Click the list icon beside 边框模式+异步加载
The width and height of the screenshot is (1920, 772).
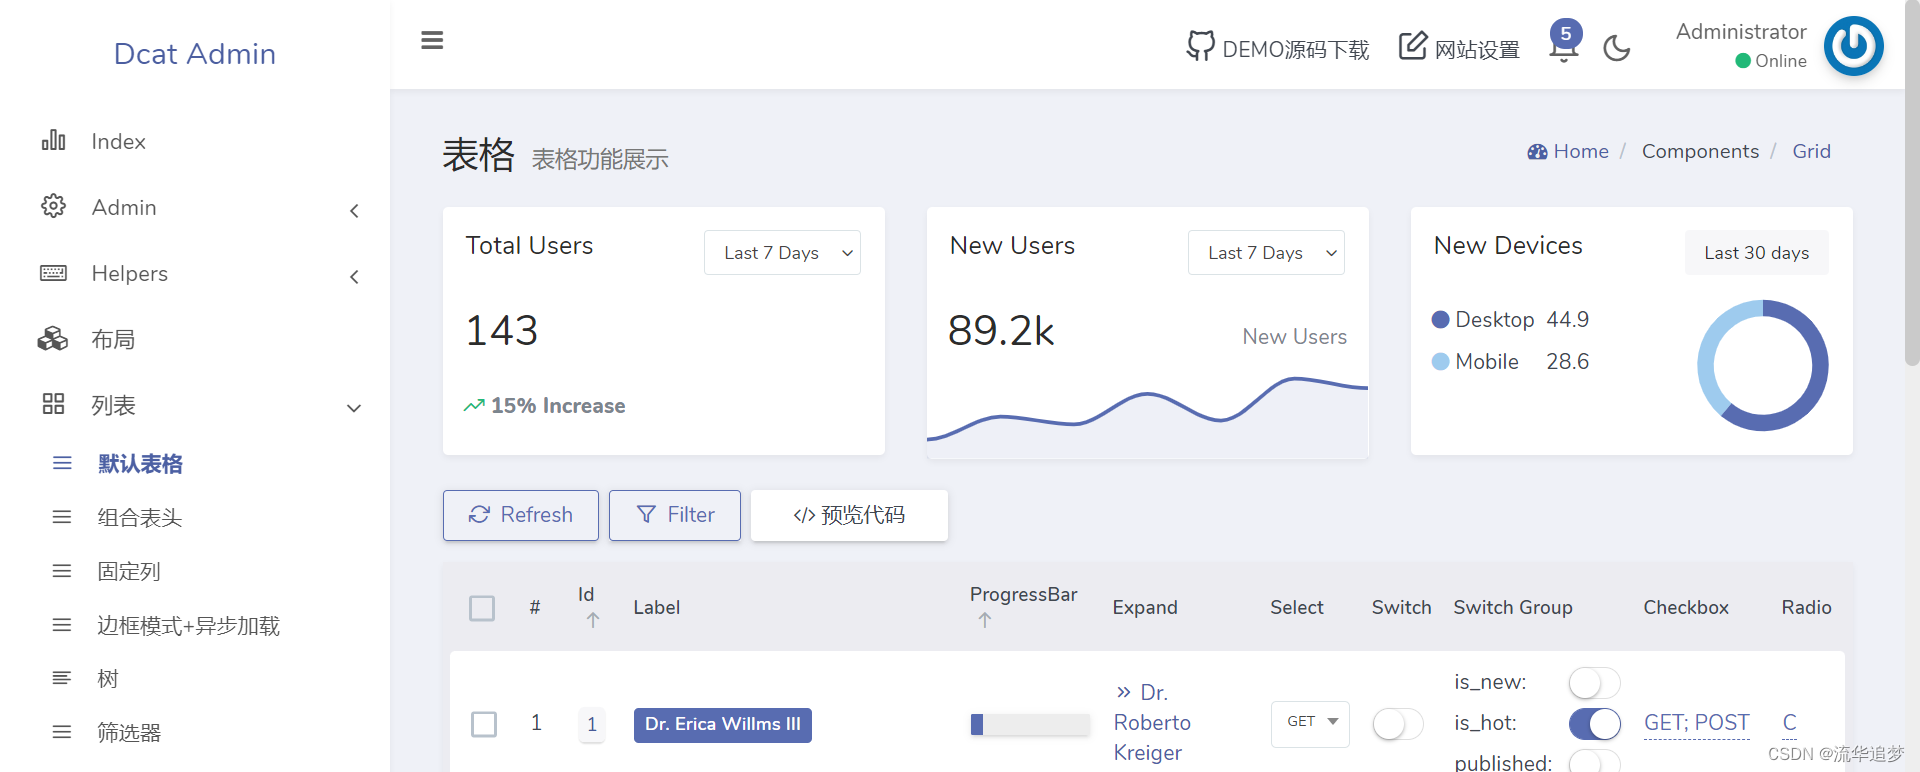[62, 625]
